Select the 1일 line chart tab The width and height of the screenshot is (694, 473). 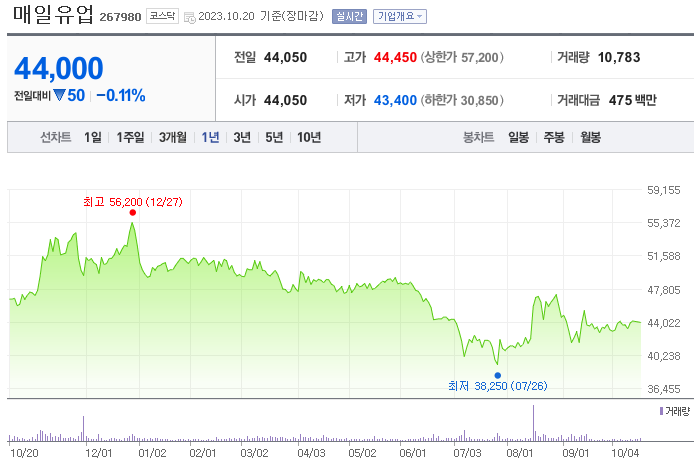pos(93,138)
